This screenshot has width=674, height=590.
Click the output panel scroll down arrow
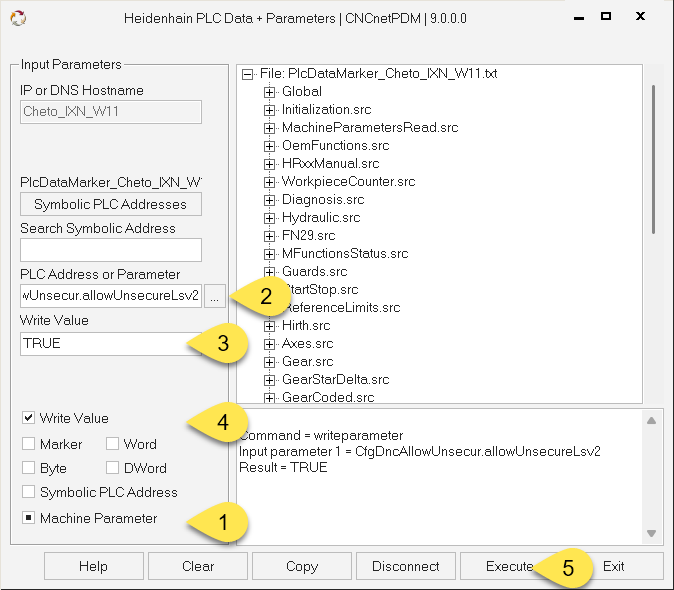tap(651, 533)
